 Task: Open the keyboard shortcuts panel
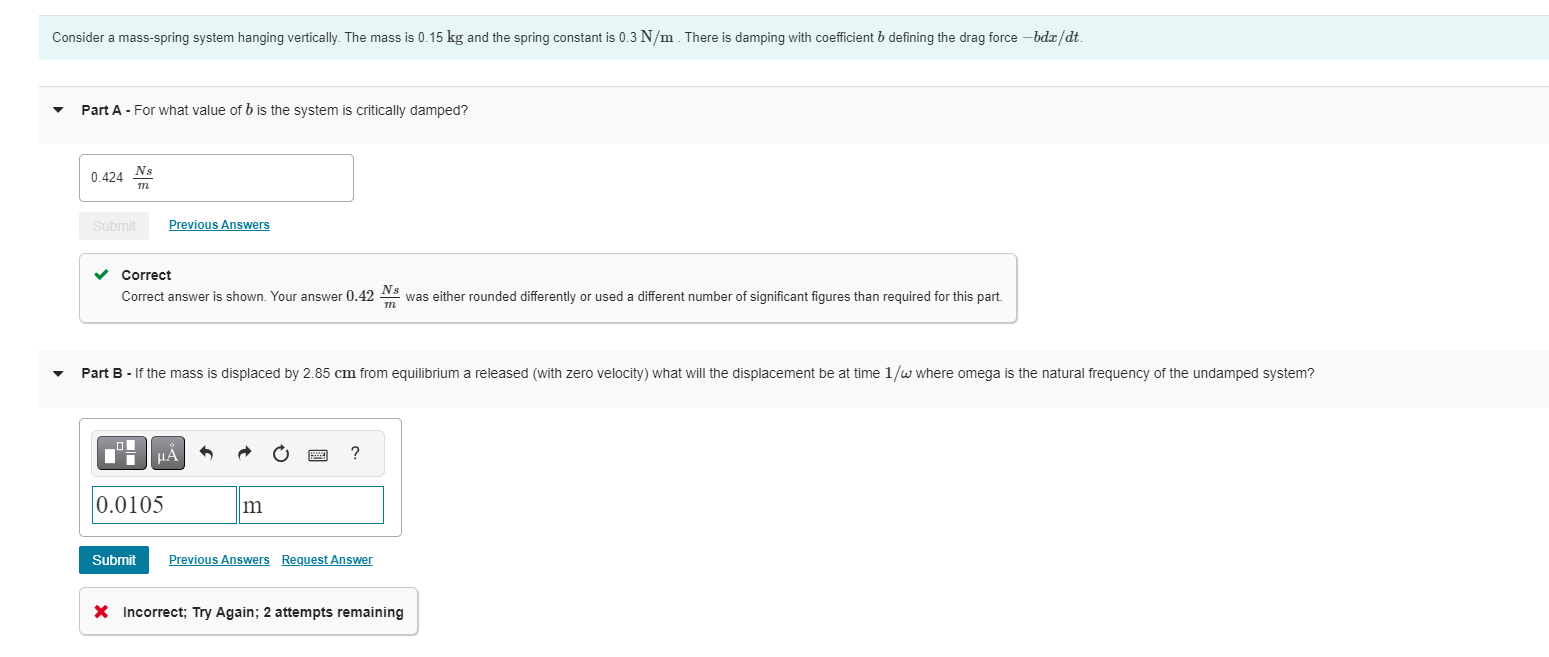coord(318,453)
